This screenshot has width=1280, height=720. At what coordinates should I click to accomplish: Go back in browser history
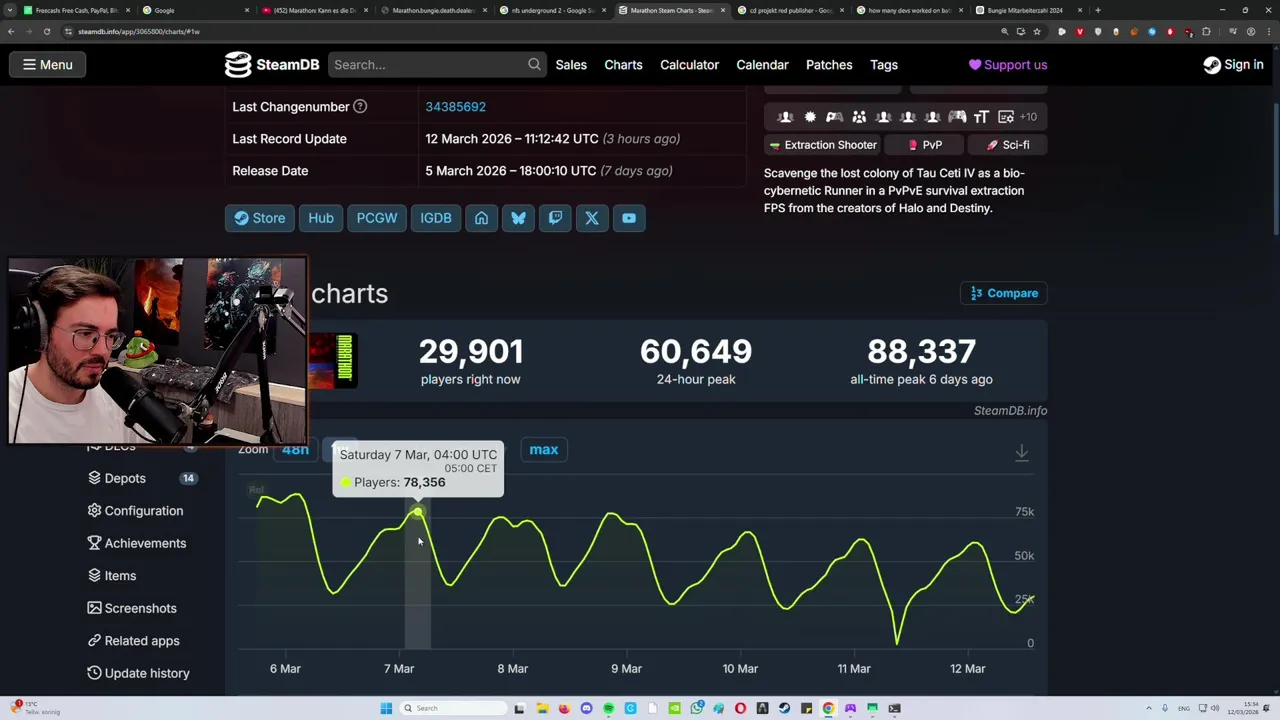point(11,31)
